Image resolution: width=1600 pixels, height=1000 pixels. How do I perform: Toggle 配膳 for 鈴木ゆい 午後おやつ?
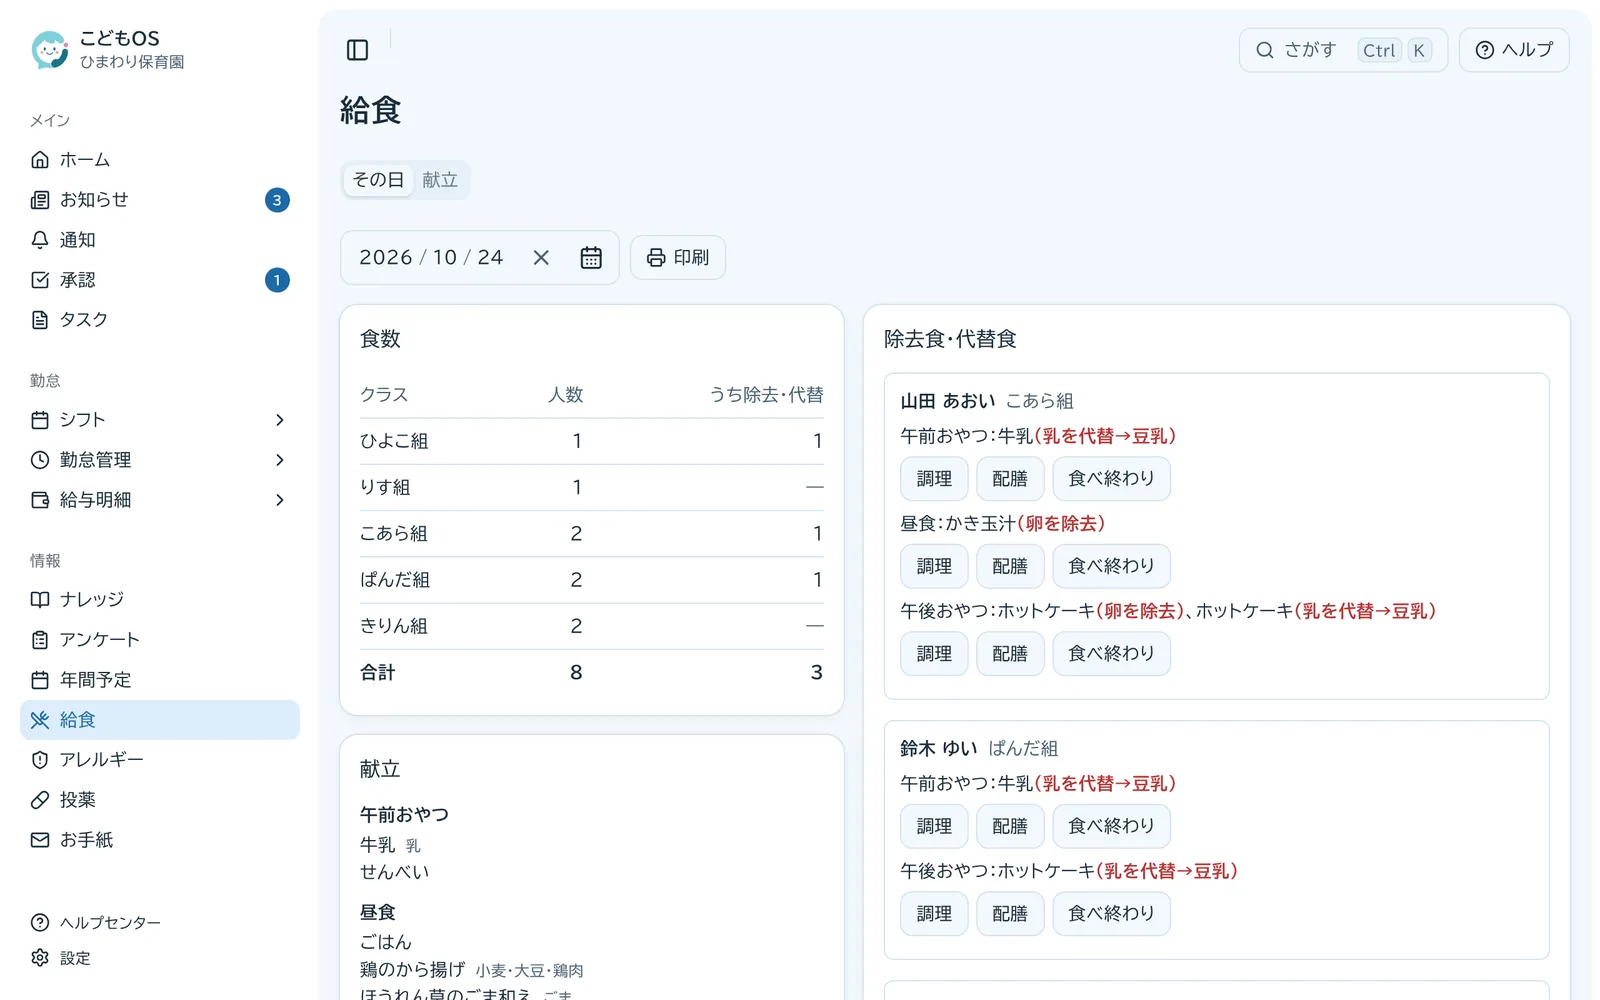click(1010, 914)
